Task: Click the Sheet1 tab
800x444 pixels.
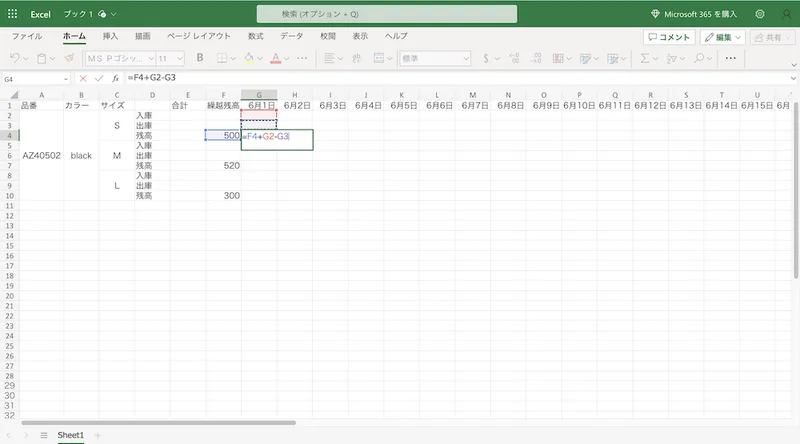Action: pyautogui.click(x=70, y=435)
